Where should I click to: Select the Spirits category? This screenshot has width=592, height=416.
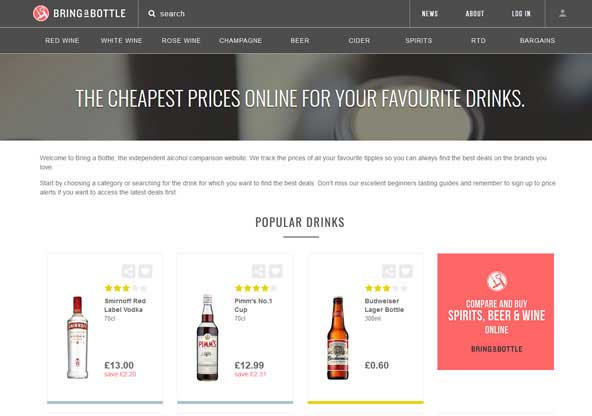(x=419, y=40)
